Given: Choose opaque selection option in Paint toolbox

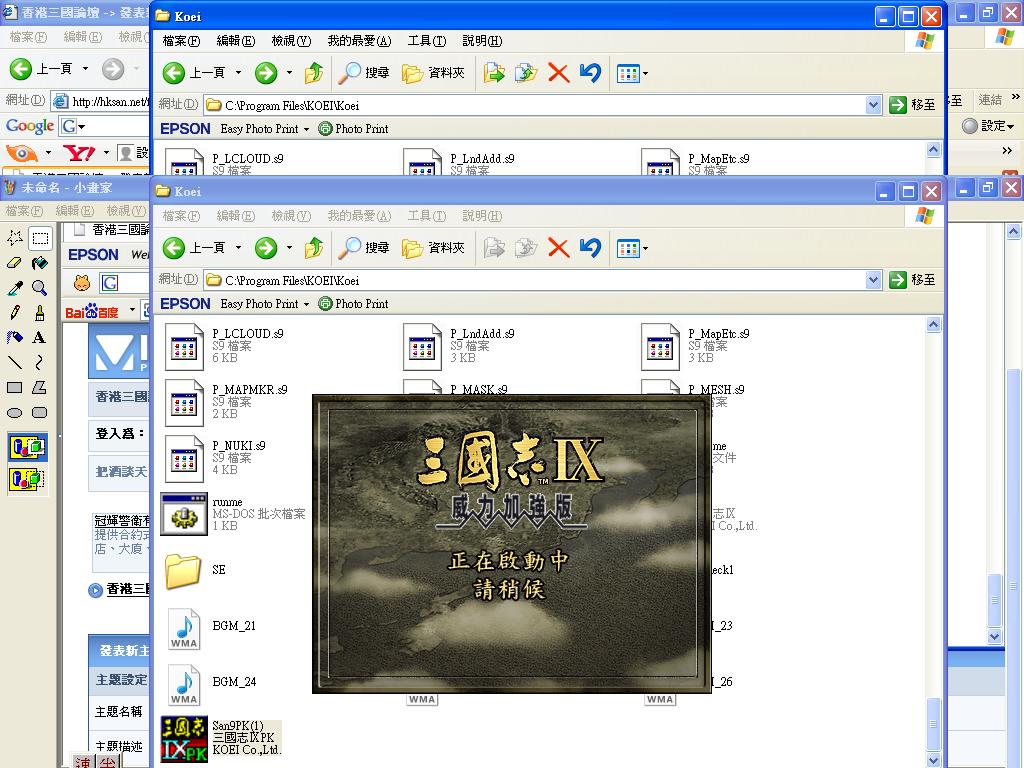Looking at the screenshot, I should click(x=27, y=447).
